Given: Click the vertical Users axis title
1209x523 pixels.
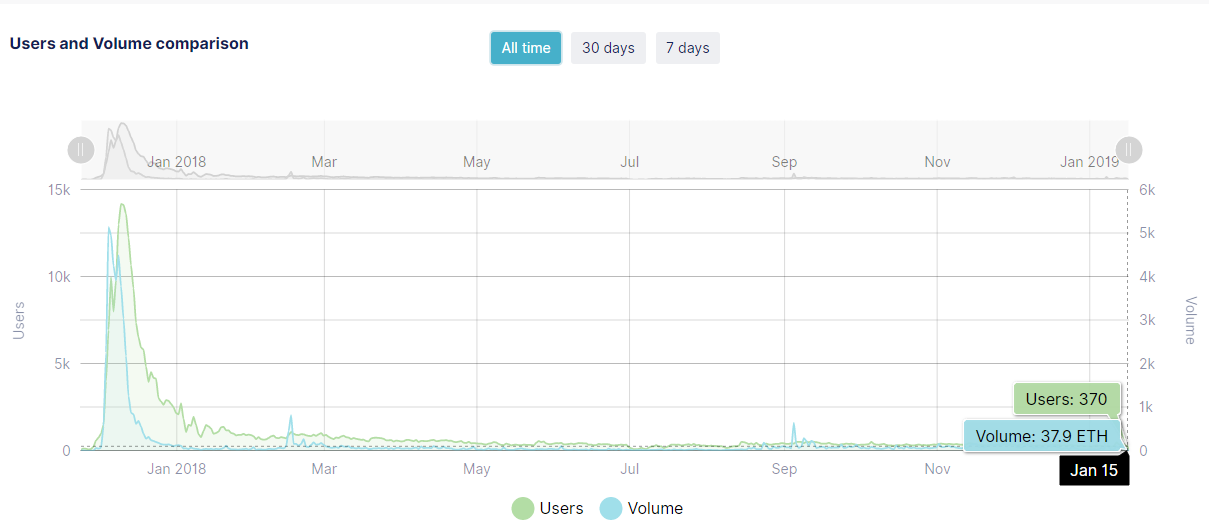Looking at the screenshot, I should point(18,320).
